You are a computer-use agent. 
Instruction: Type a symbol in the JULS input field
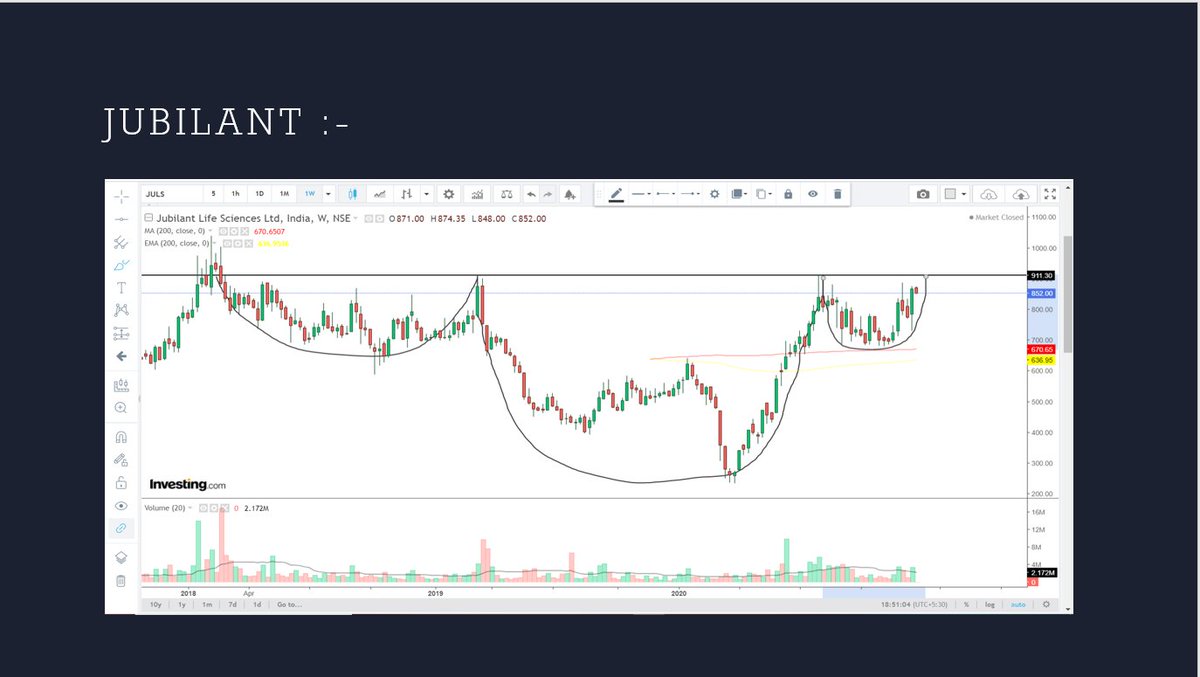pos(170,193)
